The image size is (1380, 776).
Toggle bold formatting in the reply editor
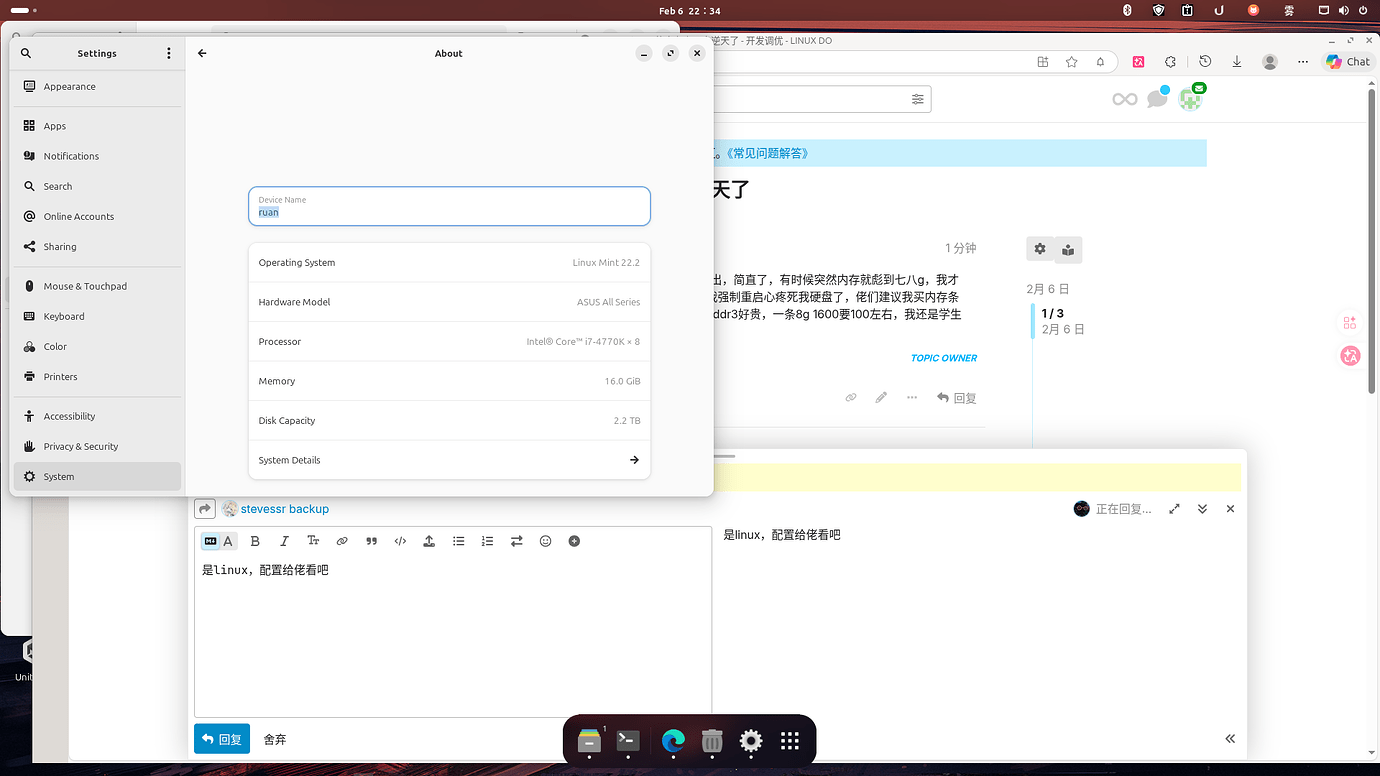click(255, 541)
